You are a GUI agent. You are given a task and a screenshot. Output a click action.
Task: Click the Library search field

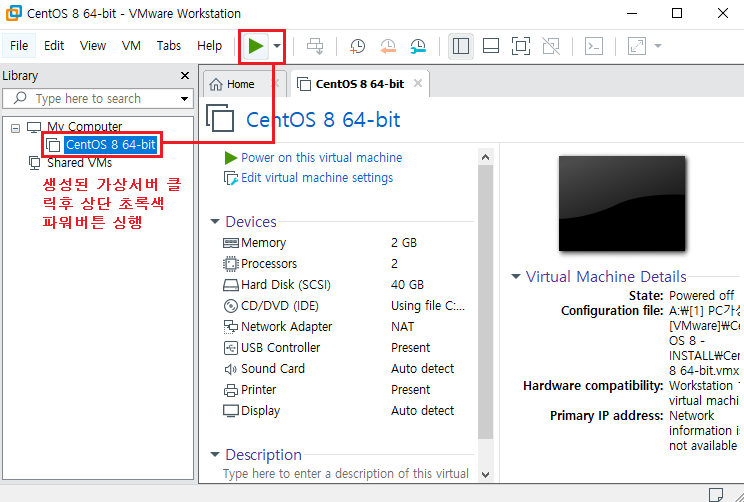click(x=98, y=99)
